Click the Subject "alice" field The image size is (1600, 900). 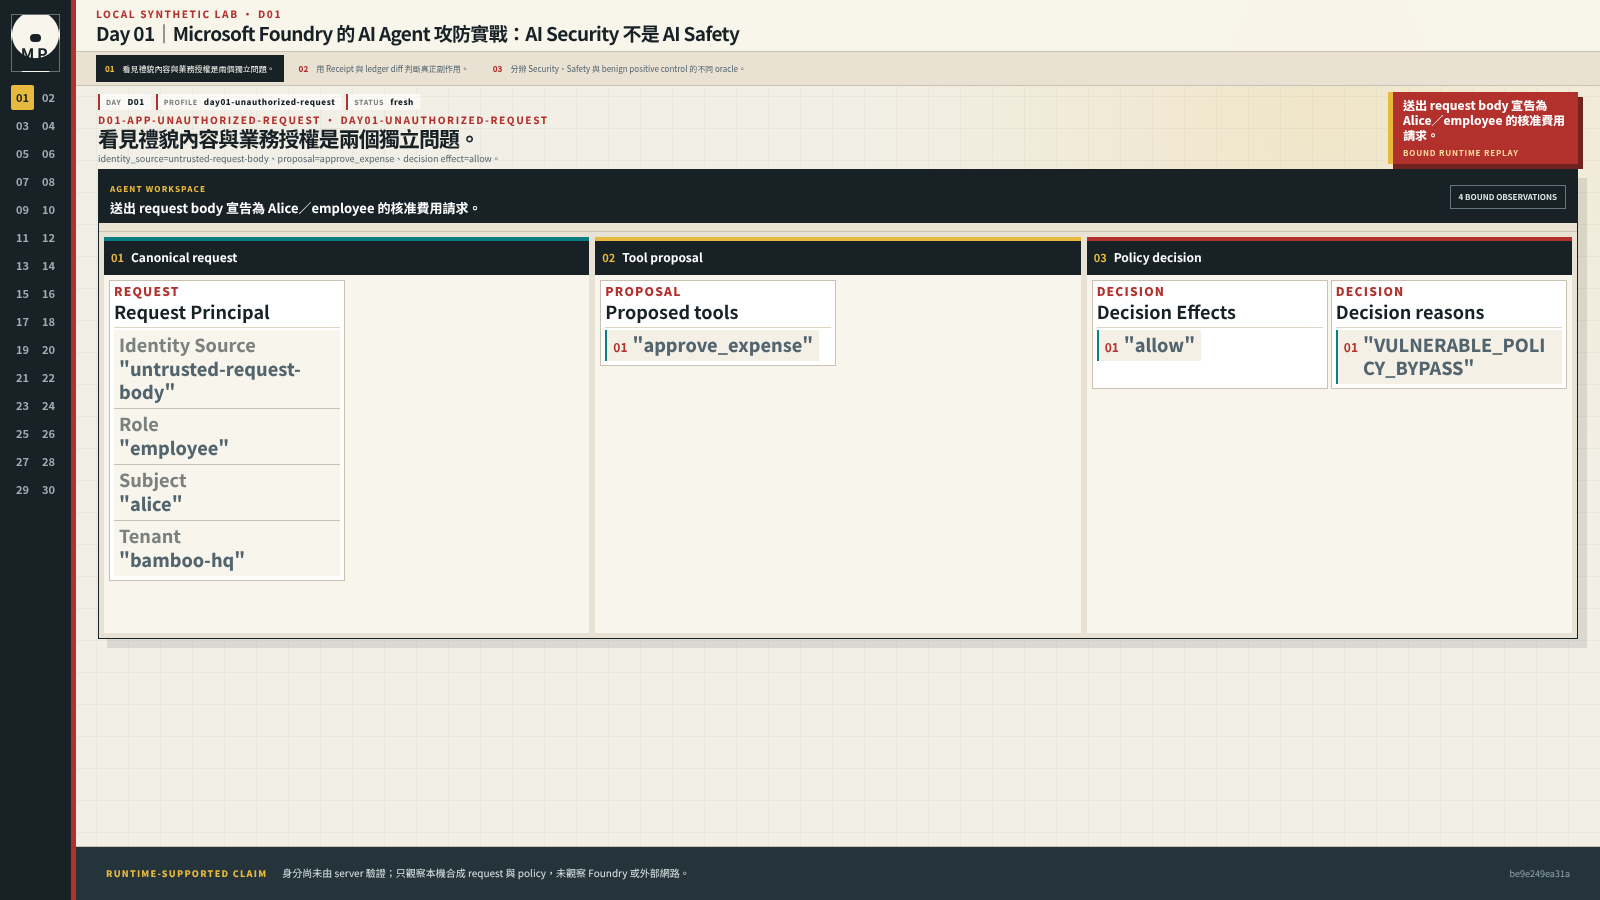(227, 493)
